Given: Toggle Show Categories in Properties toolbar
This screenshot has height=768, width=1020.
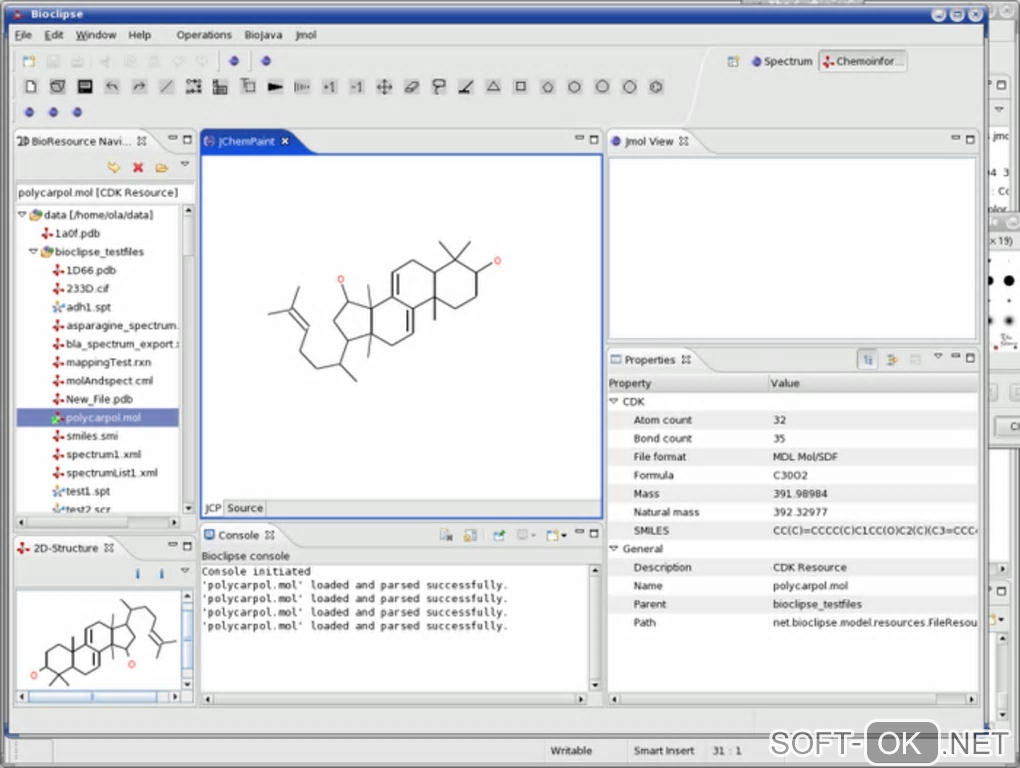Looking at the screenshot, I should 867,359.
